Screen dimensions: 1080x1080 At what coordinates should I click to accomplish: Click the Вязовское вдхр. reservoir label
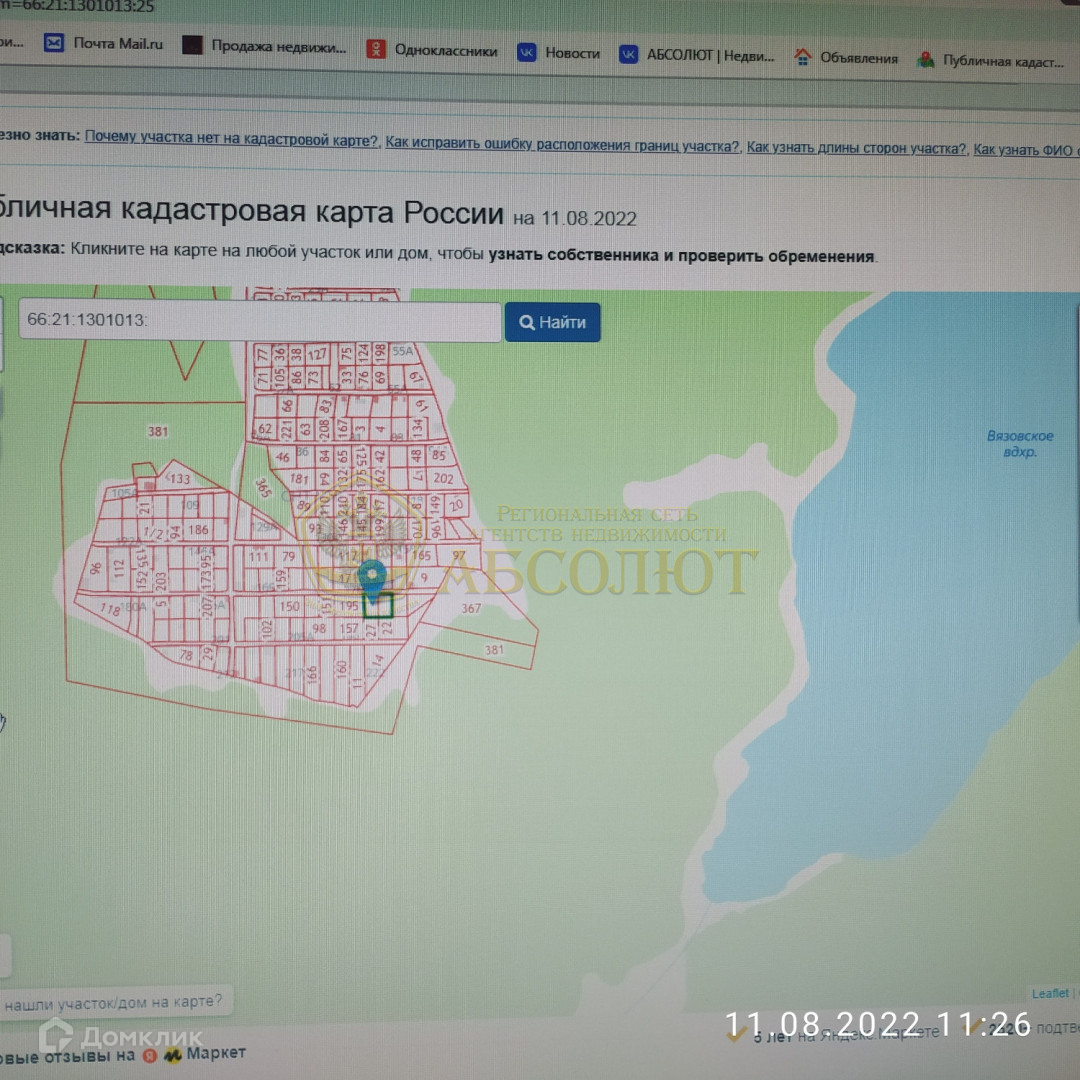1020,444
